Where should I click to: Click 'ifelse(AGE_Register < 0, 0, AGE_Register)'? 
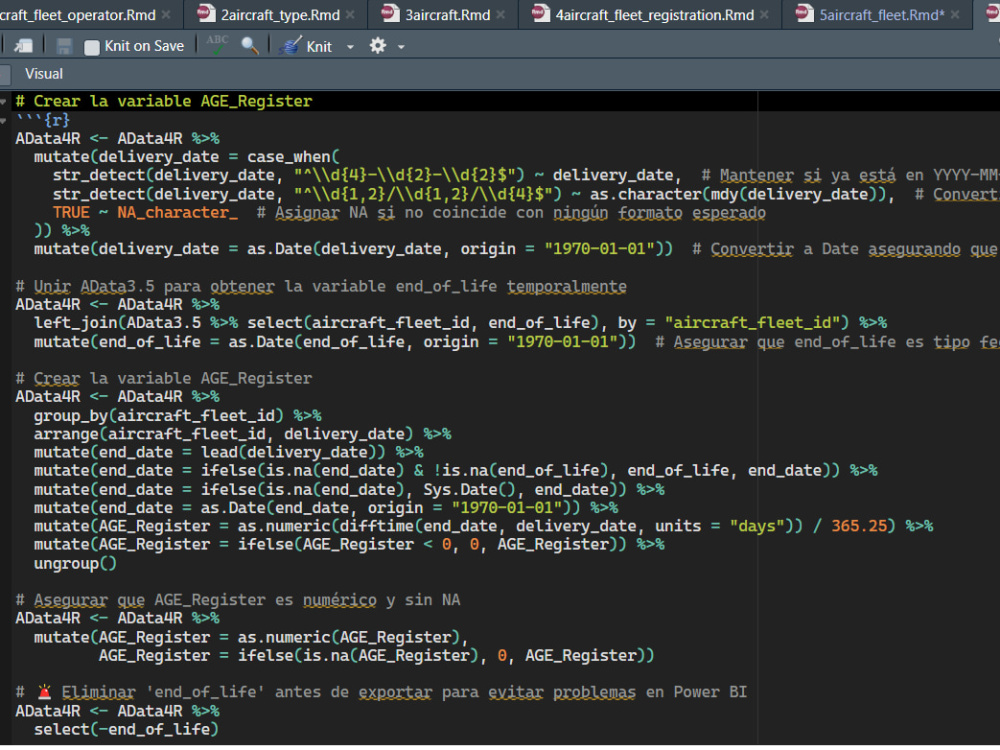(x=428, y=545)
